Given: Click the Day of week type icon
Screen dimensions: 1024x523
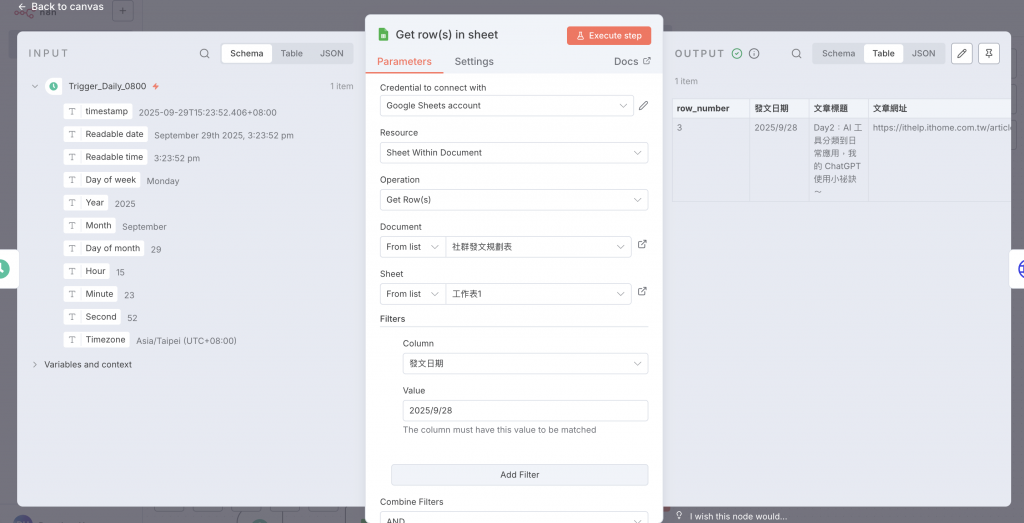Looking at the screenshot, I should (72, 180).
